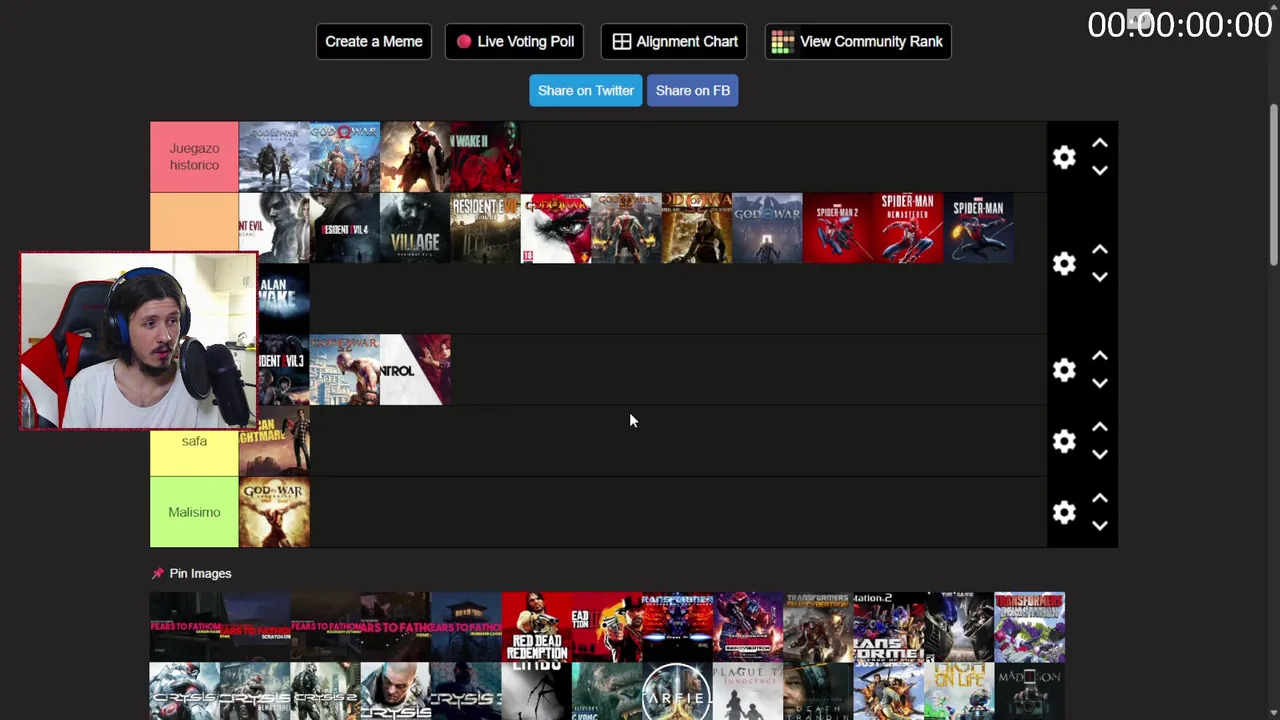The width and height of the screenshot is (1280, 720).
Task: Select the Resident Evil 7 cover
Action: (486, 228)
